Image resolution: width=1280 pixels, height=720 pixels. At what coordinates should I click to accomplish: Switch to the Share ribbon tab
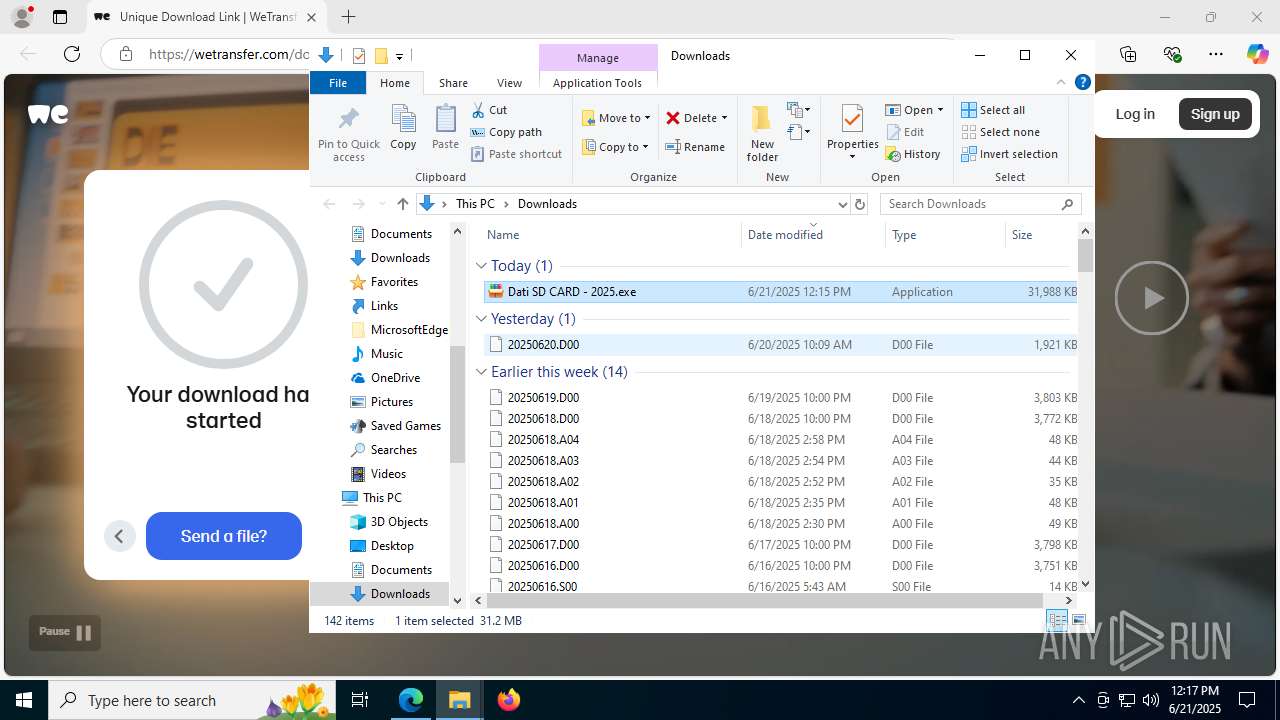pos(453,83)
